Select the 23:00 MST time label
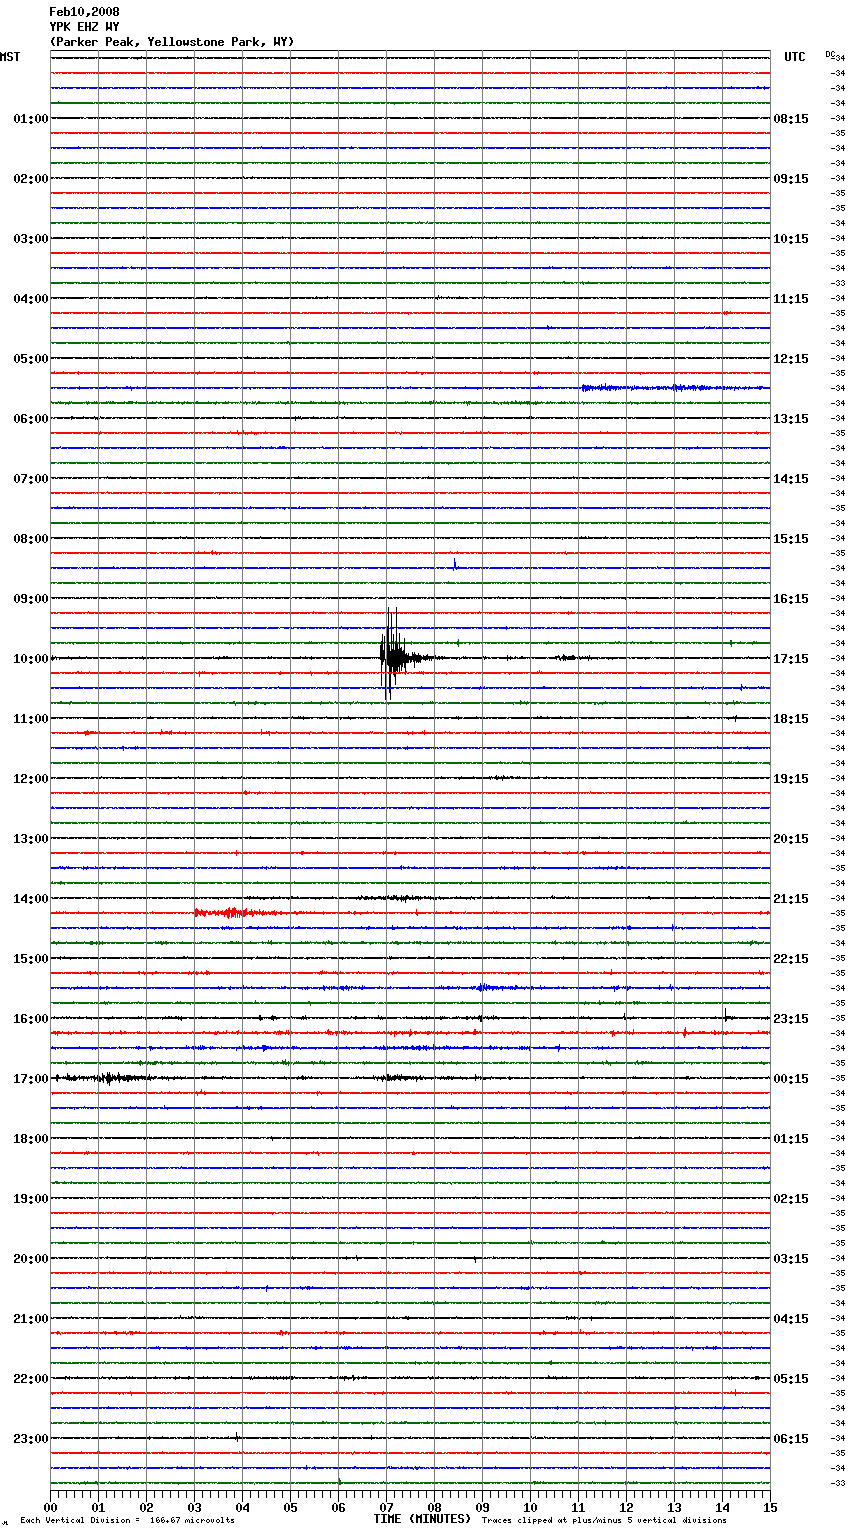Screen dimensions: 850x1534 click(x=31, y=1438)
